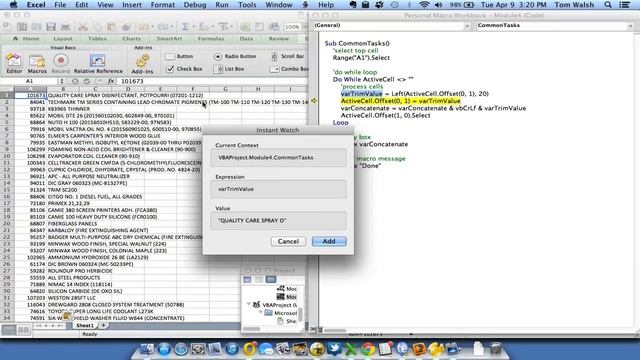The image size is (640, 360).
Task: Insert a List Box form control
Action: (229, 69)
